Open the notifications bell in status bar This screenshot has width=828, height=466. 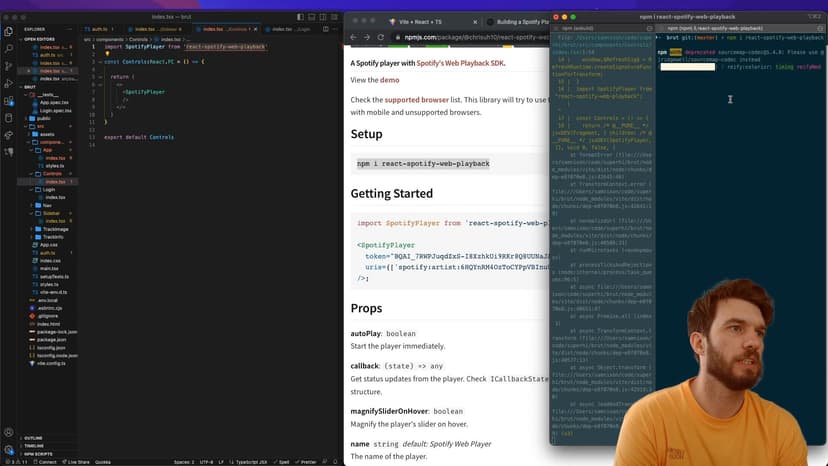335,462
